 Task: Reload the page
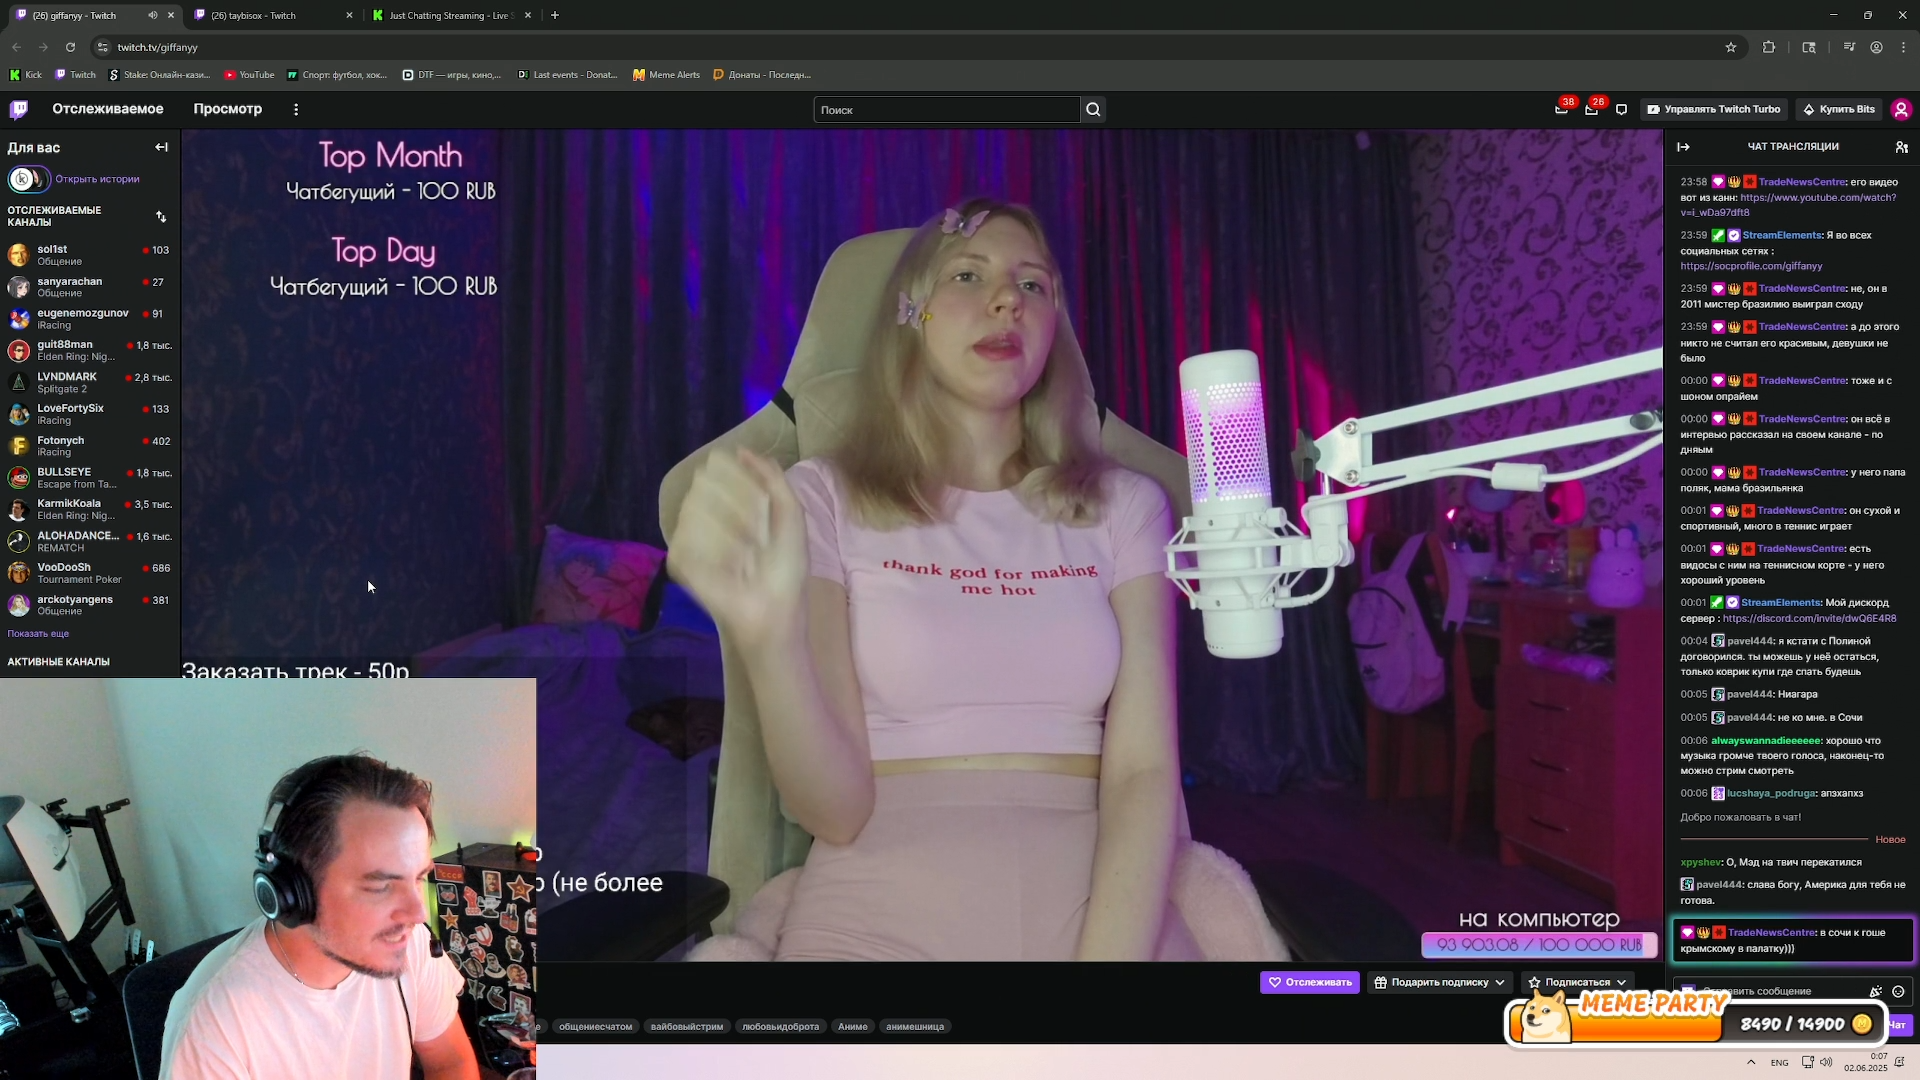coord(70,47)
